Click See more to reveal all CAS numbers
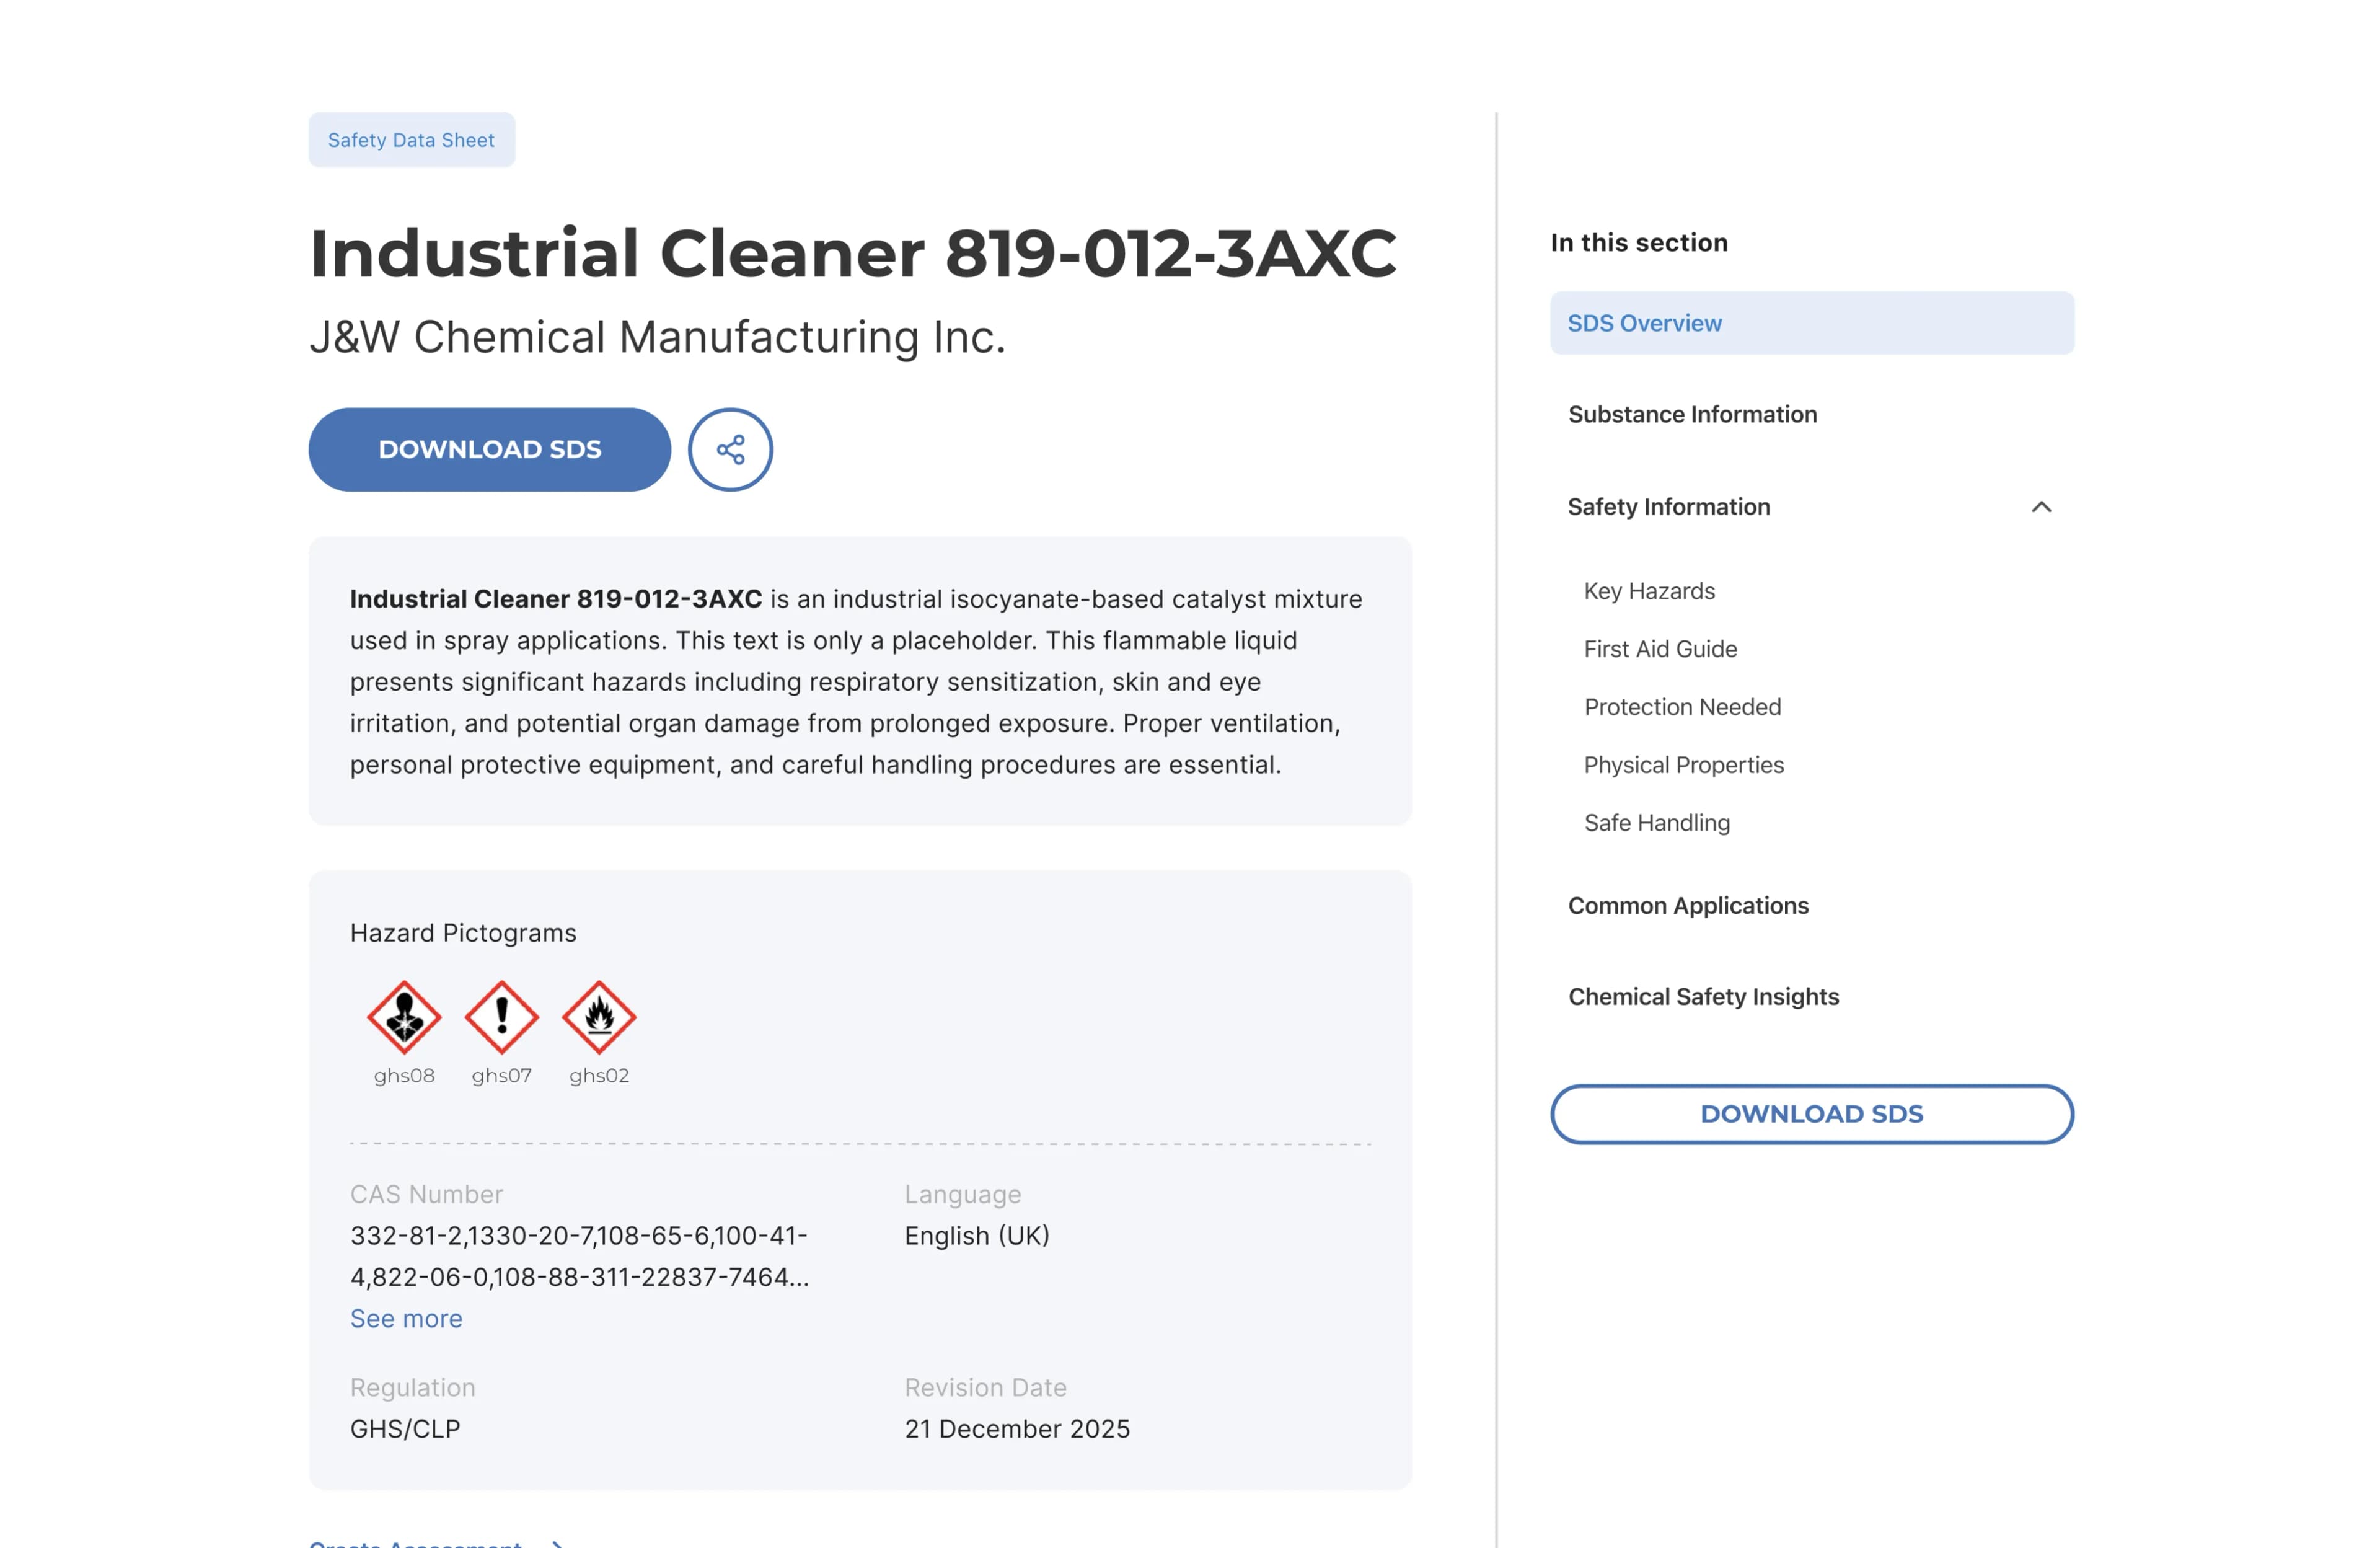2380x1548 pixels. click(405, 1318)
